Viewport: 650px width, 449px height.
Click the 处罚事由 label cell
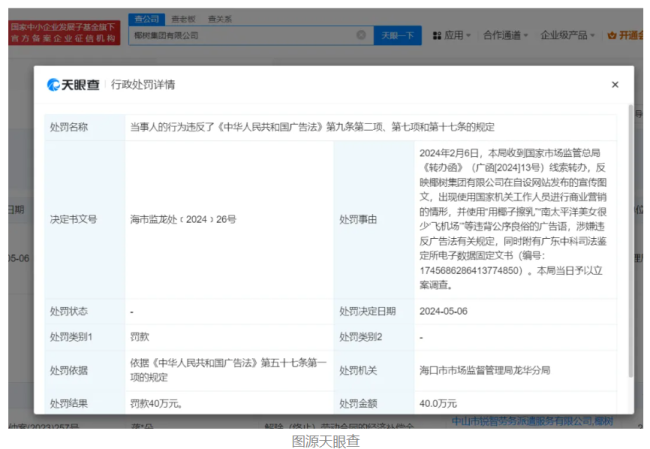click(x=374, y=219)
